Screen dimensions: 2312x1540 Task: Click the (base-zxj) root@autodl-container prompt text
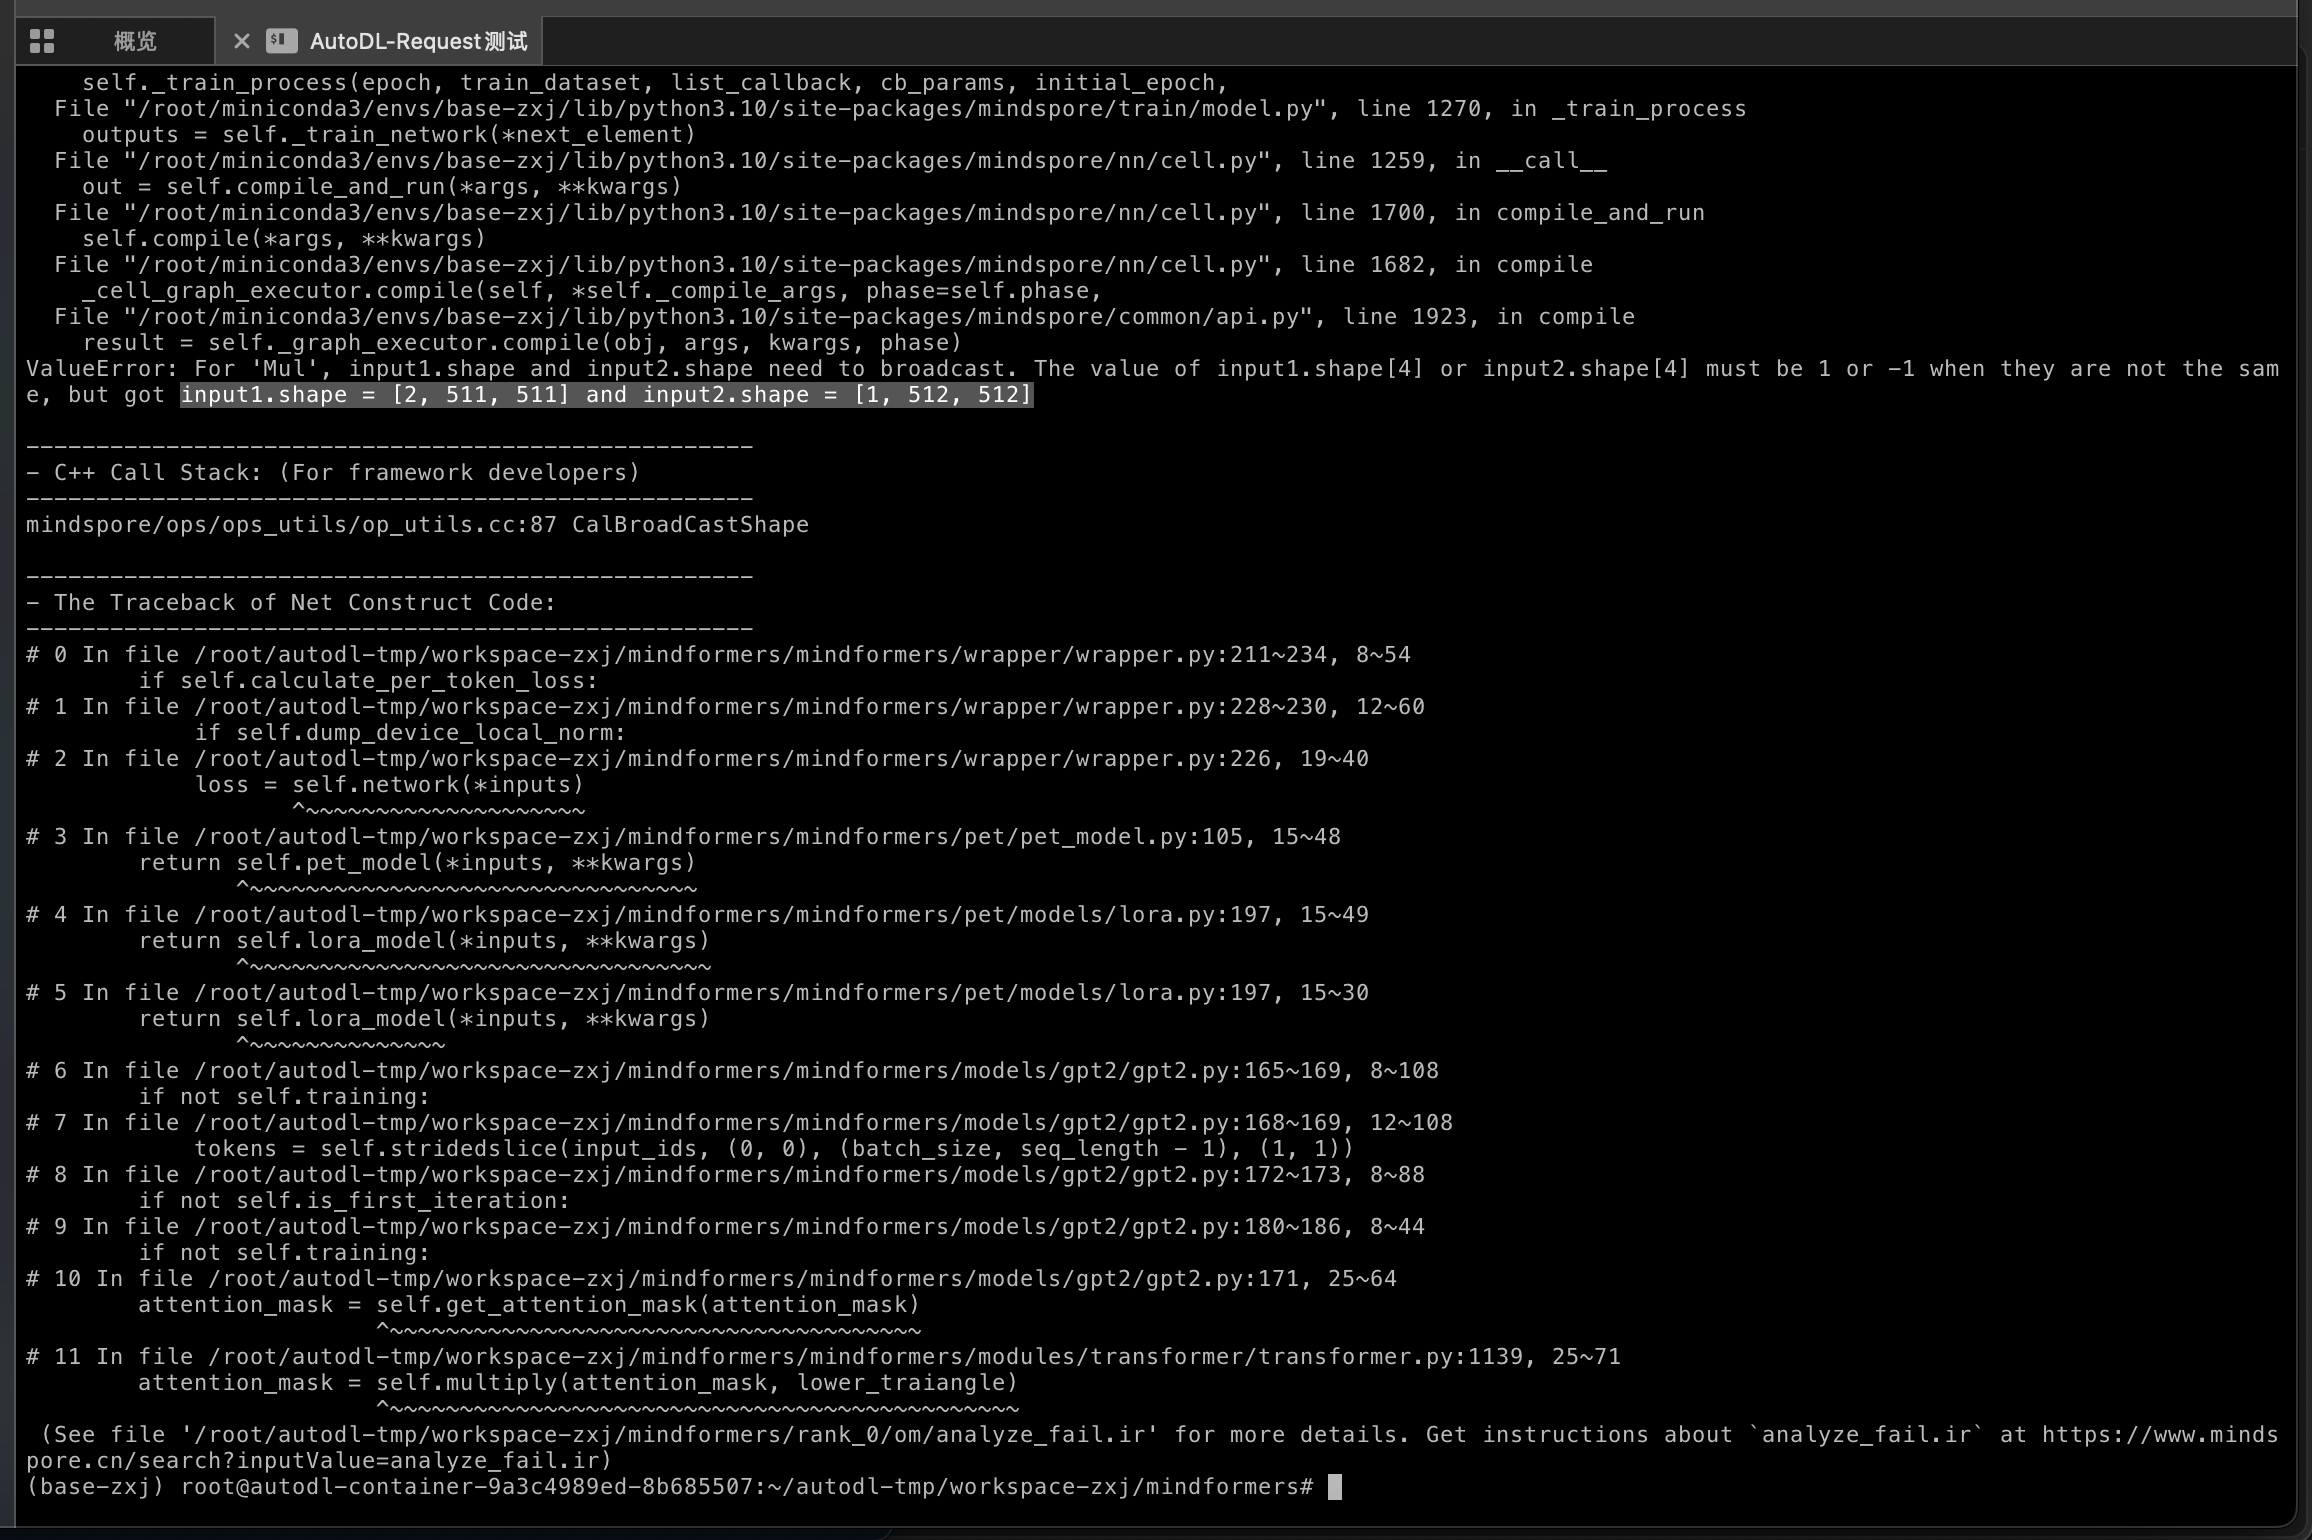668,1487
